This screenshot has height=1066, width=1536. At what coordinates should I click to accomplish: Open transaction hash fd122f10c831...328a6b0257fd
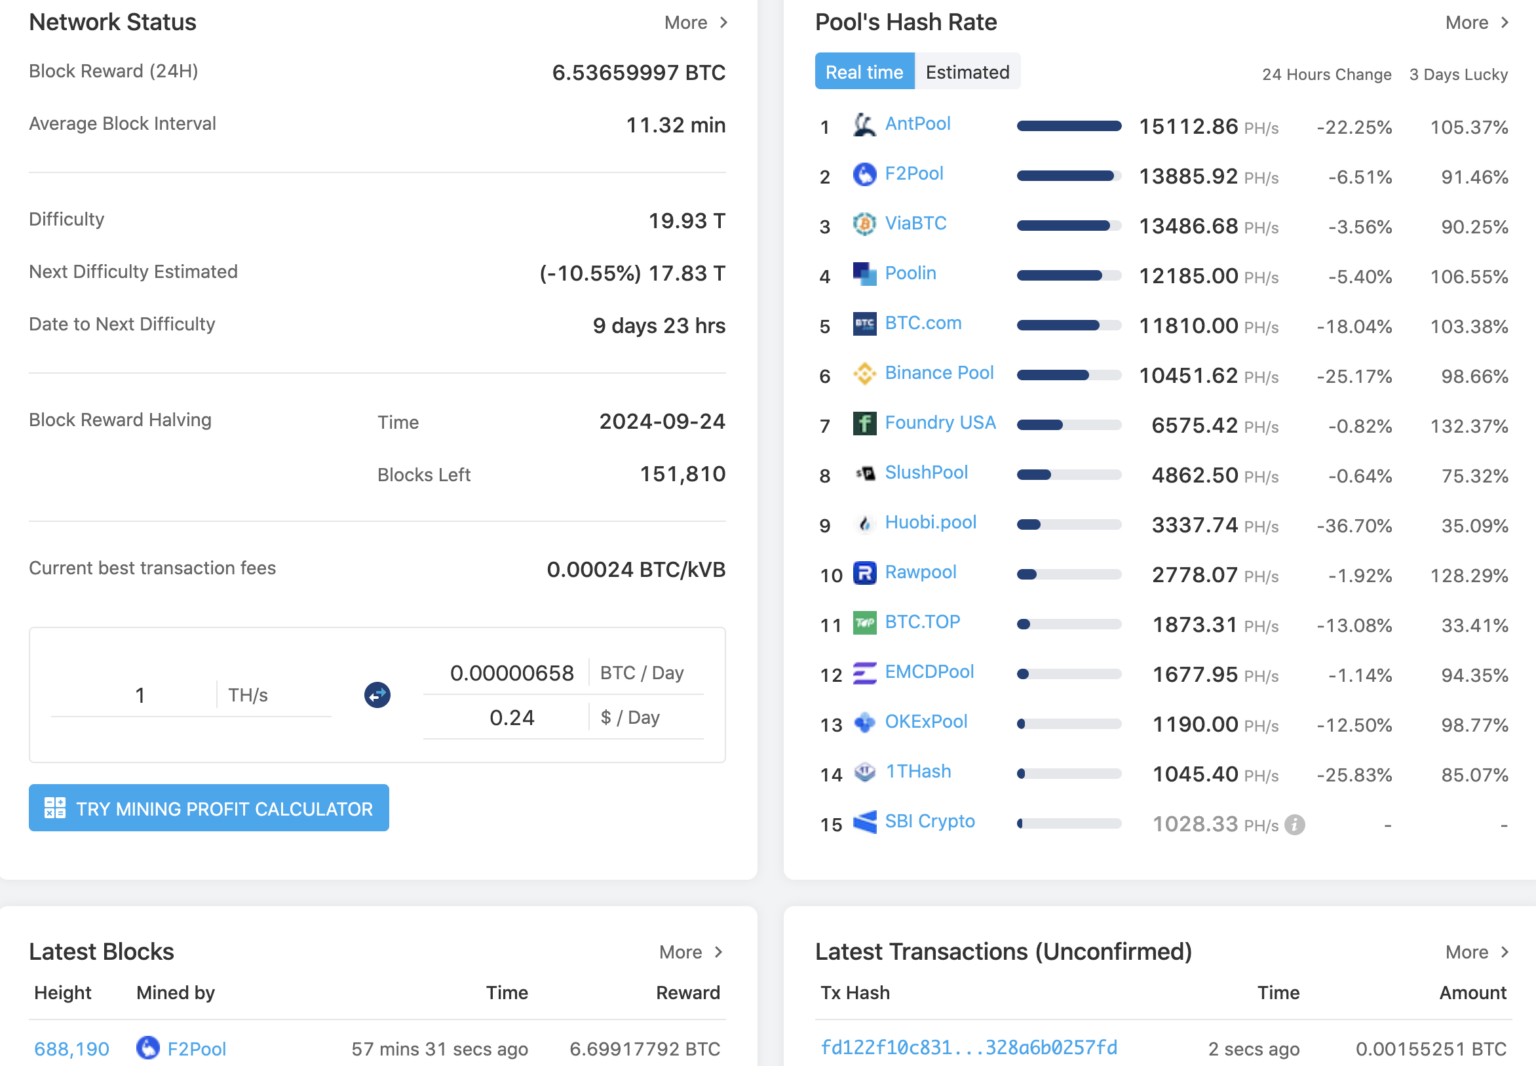[x=969, y=1048]
